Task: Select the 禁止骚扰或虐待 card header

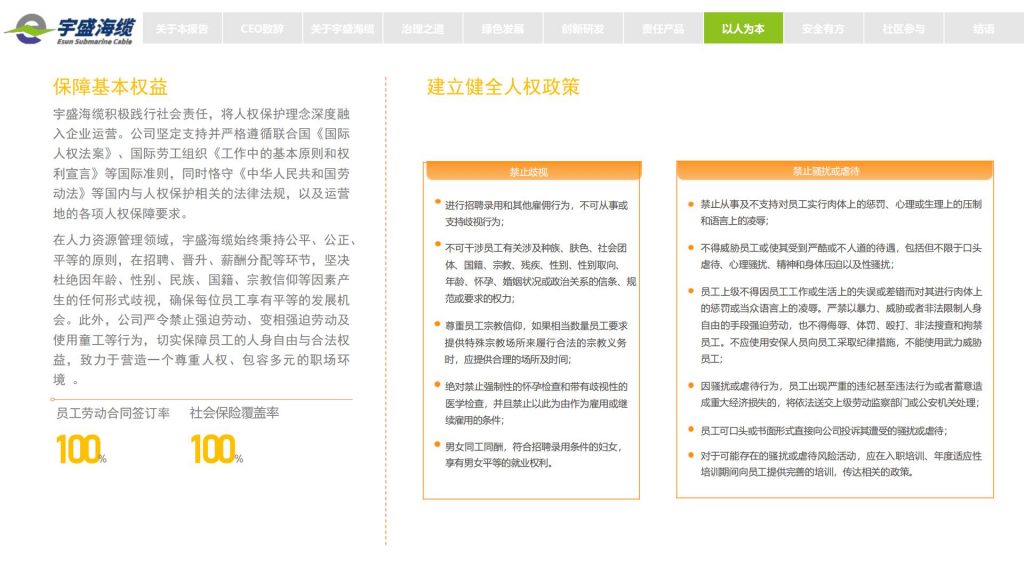Action: tap(834, 171)
